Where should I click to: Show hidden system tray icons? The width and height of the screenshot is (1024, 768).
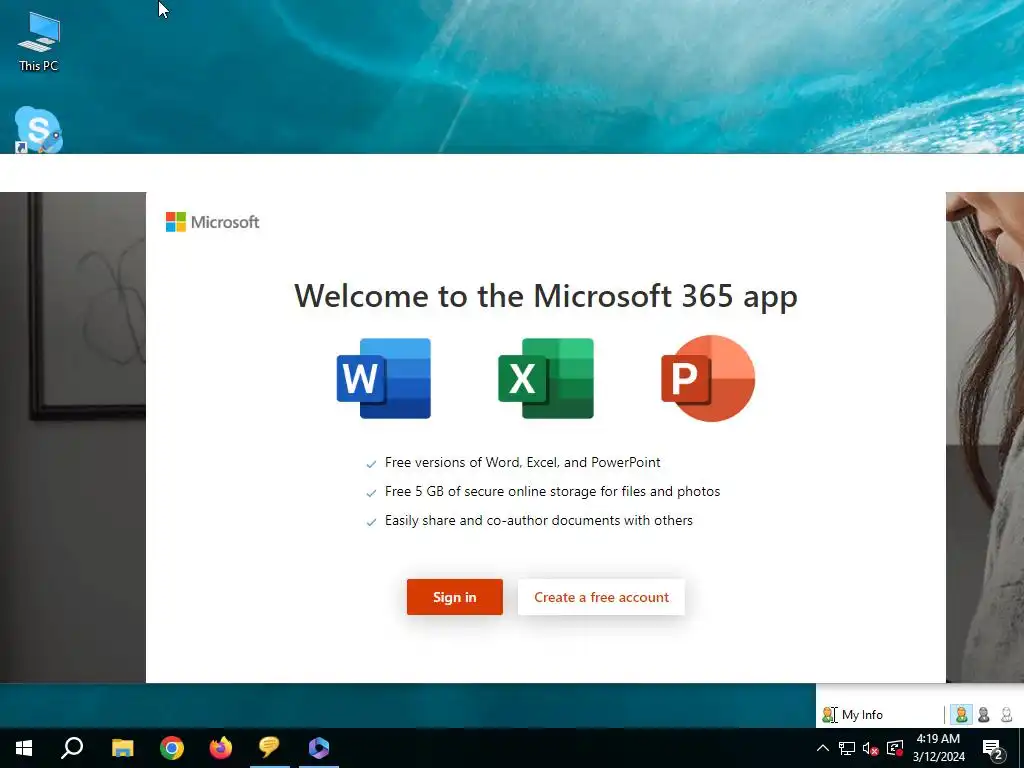823,748
